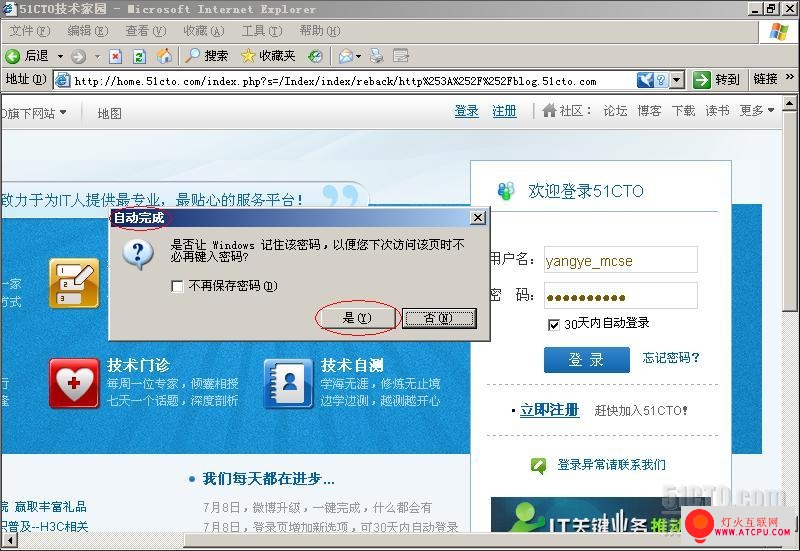Click 否(N) button in dialog
The image size is (800, 551).
coord(439,318)
